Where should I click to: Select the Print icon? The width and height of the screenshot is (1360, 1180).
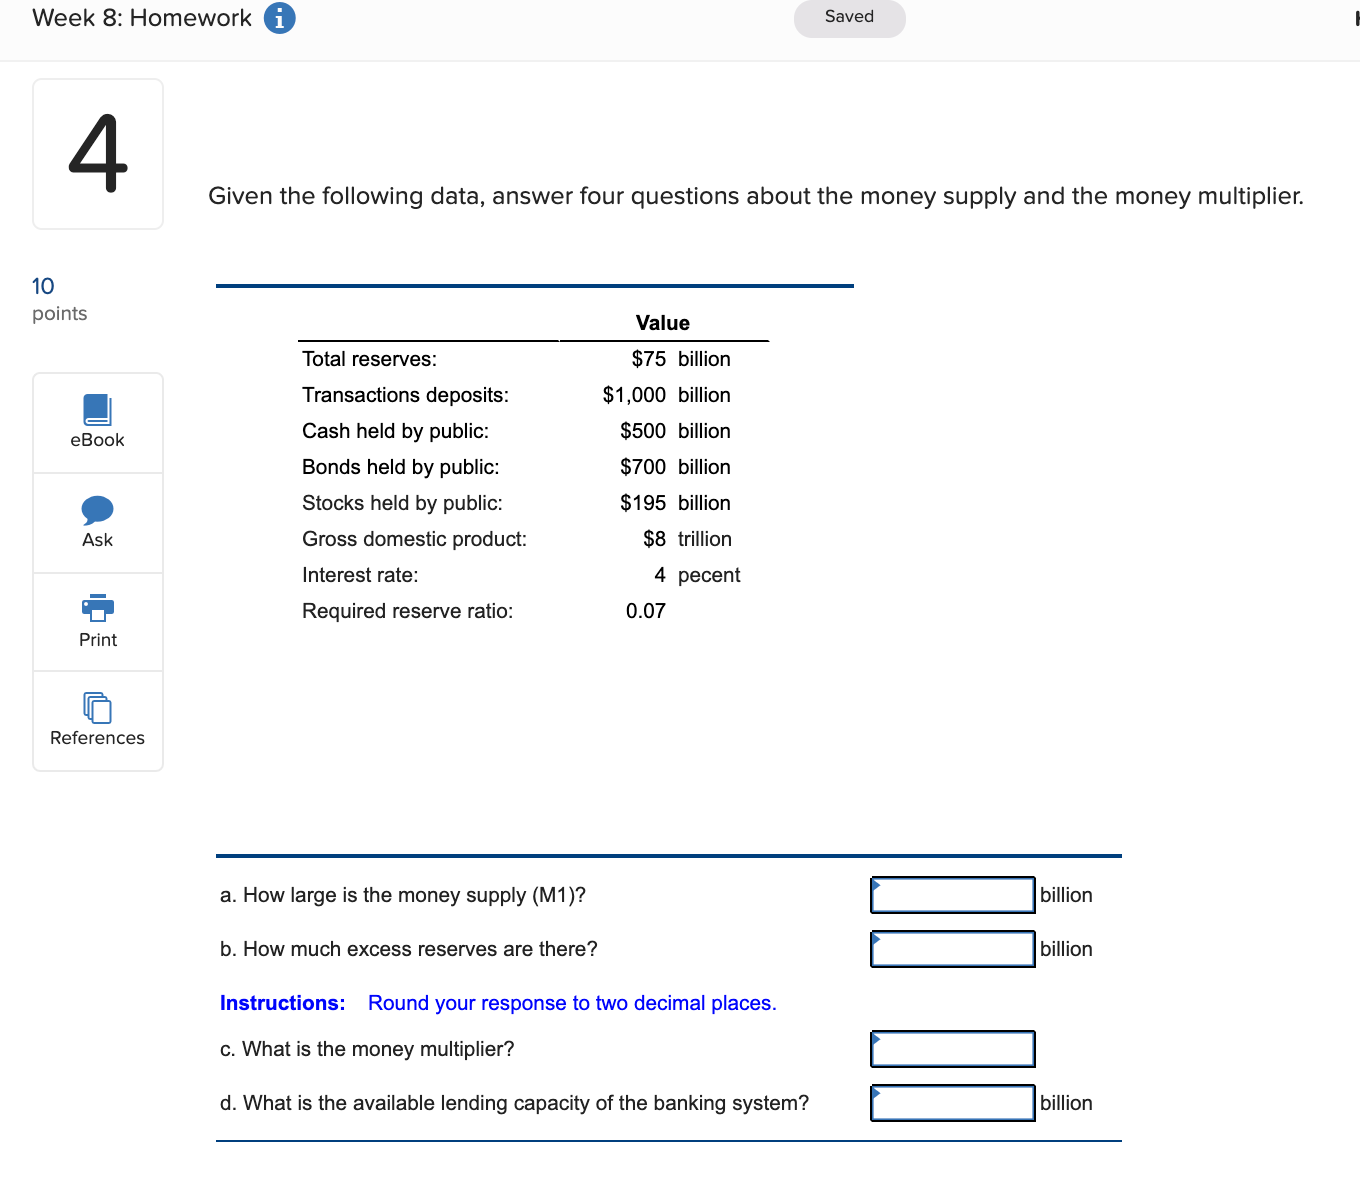click(97, 608)
